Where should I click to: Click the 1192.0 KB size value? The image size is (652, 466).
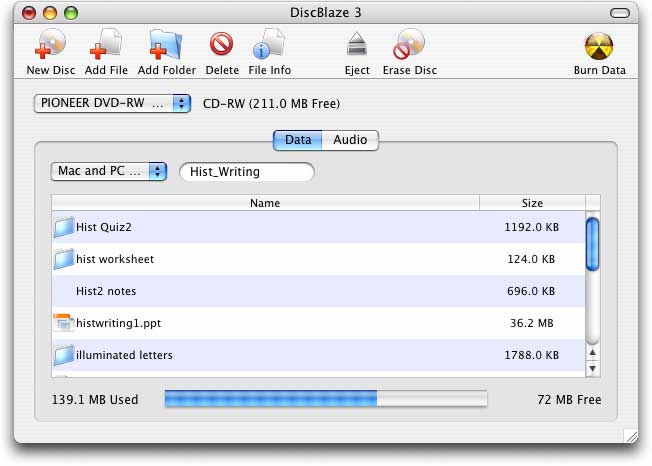[531, 227]
